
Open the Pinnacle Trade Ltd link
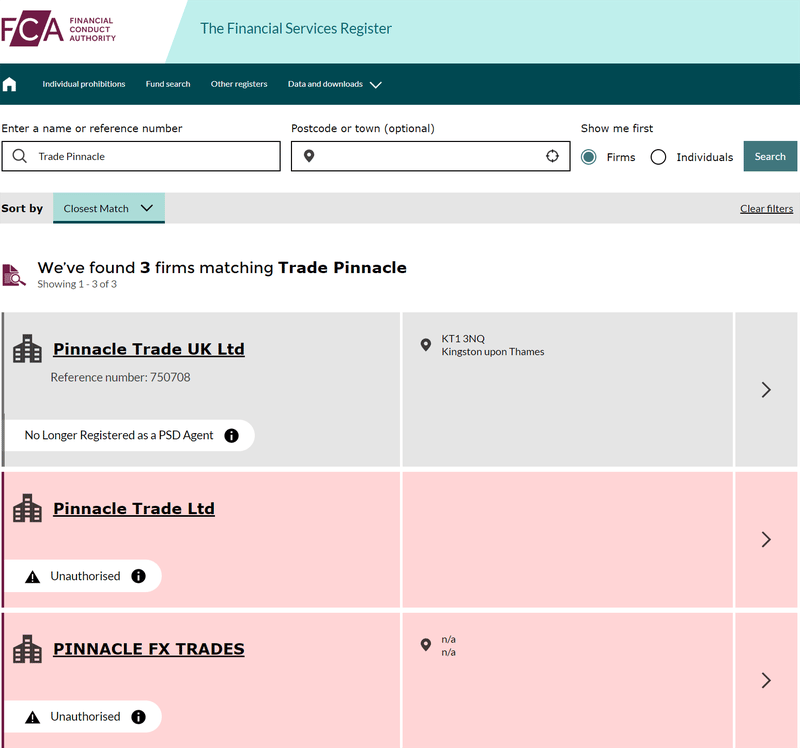tap(134, 509)
